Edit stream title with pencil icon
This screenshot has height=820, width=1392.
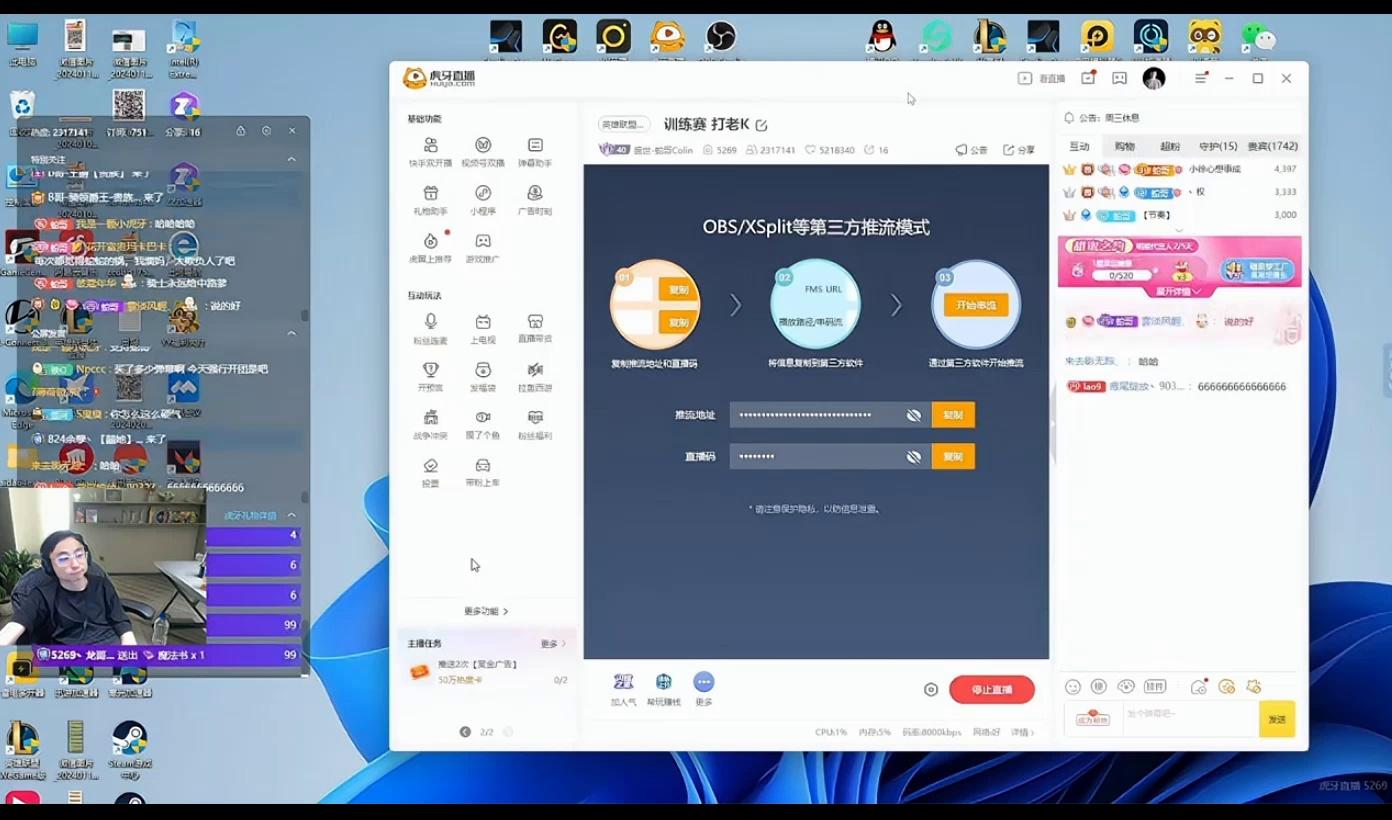762,125
